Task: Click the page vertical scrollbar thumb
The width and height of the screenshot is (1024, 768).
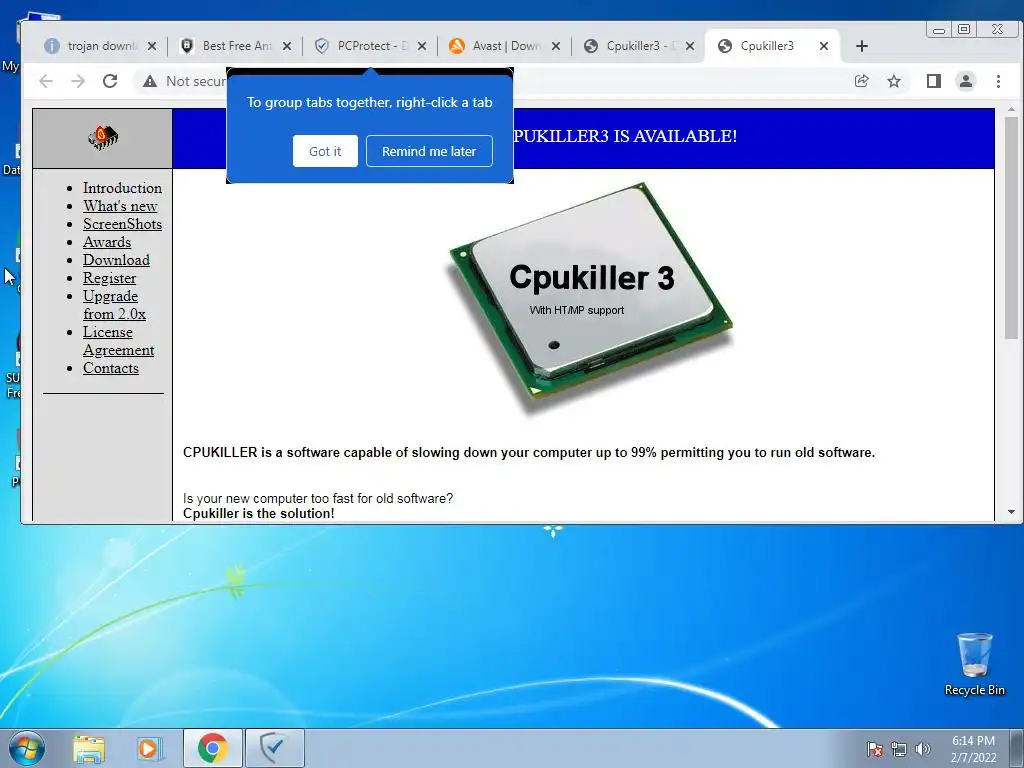Action: [x=1012, y=227]
